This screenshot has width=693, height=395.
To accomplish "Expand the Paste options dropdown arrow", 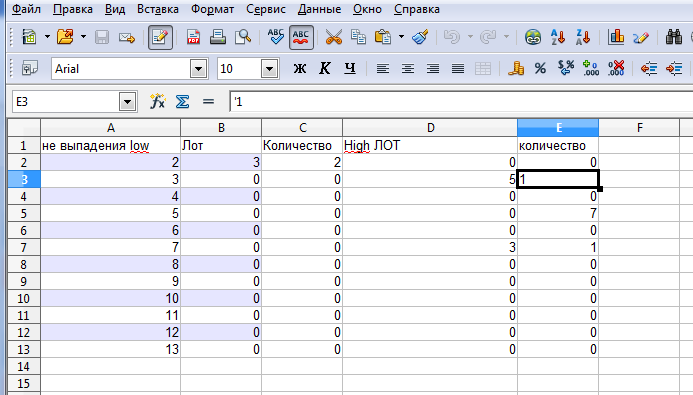I will pos(401,37).
